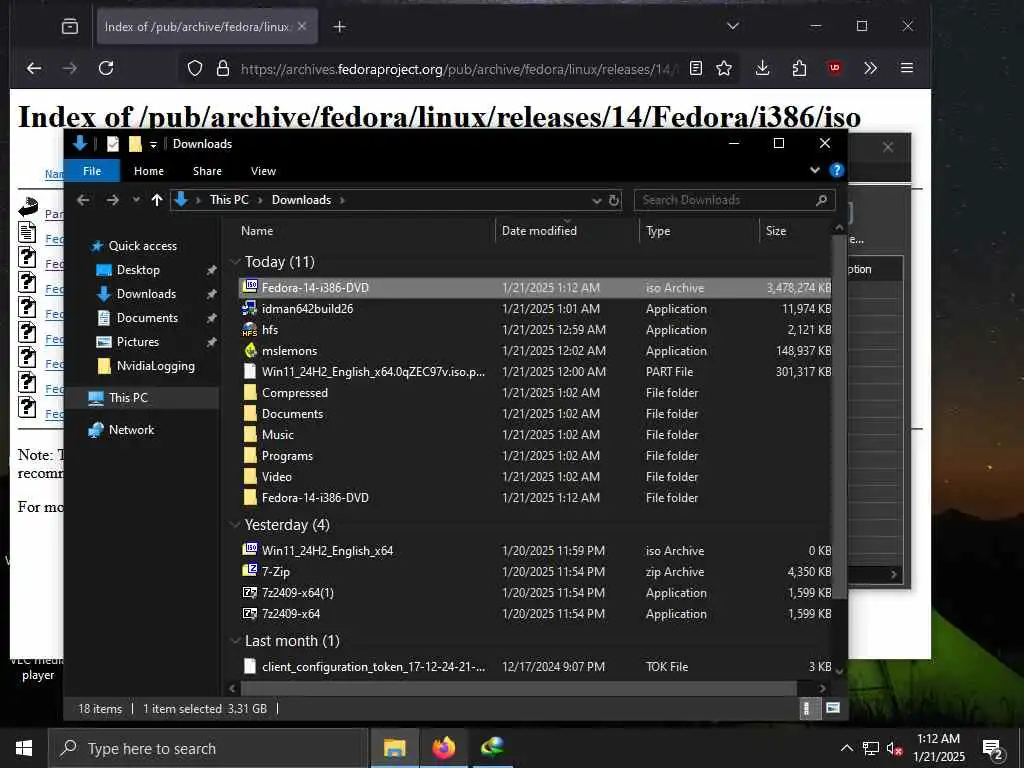Open Firefox recent browsing view icon

[x=70, y=26]
